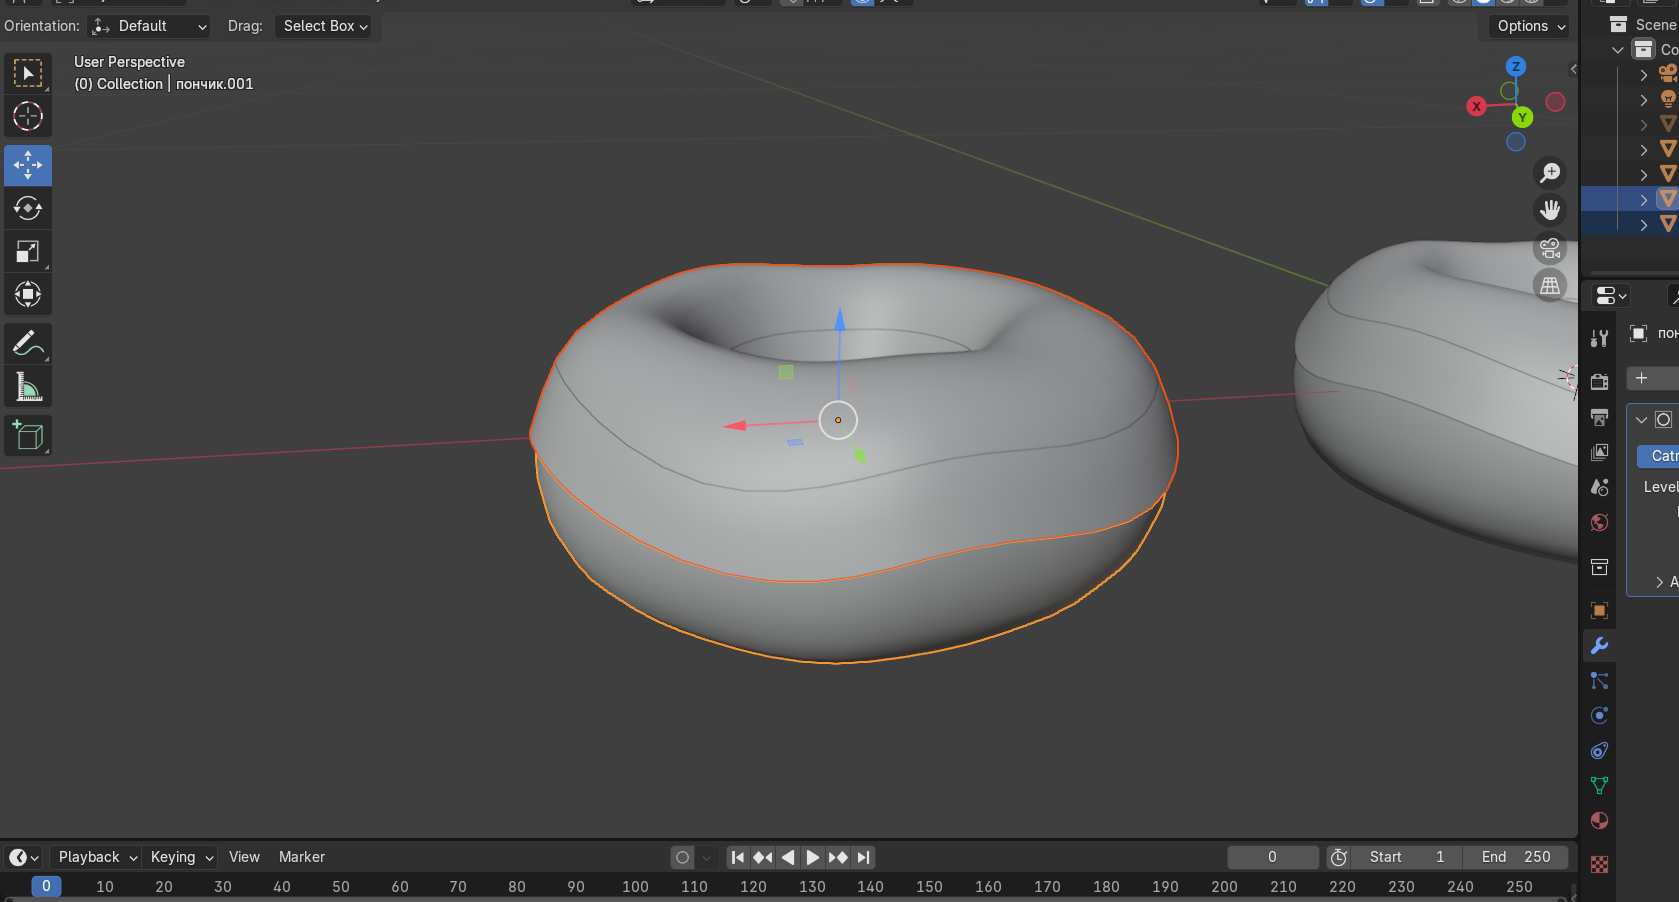Click the current frame field showing 0

pyautogui.click(x=1273, y=857)
